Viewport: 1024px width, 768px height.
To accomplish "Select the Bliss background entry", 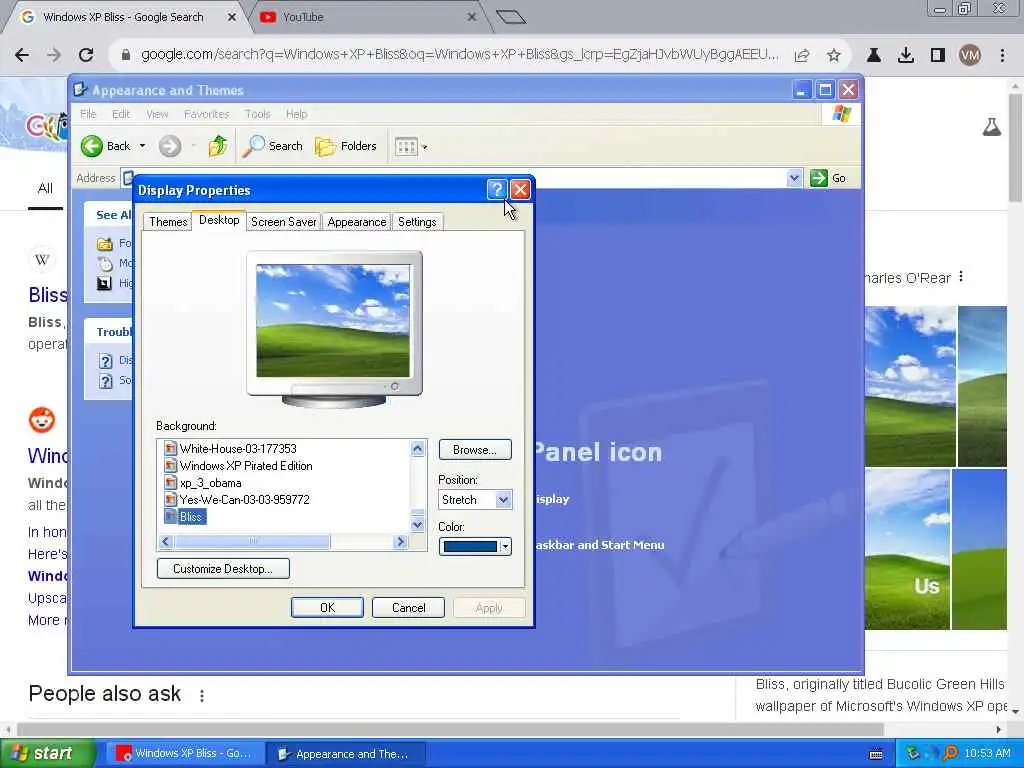I will [185, 517].
